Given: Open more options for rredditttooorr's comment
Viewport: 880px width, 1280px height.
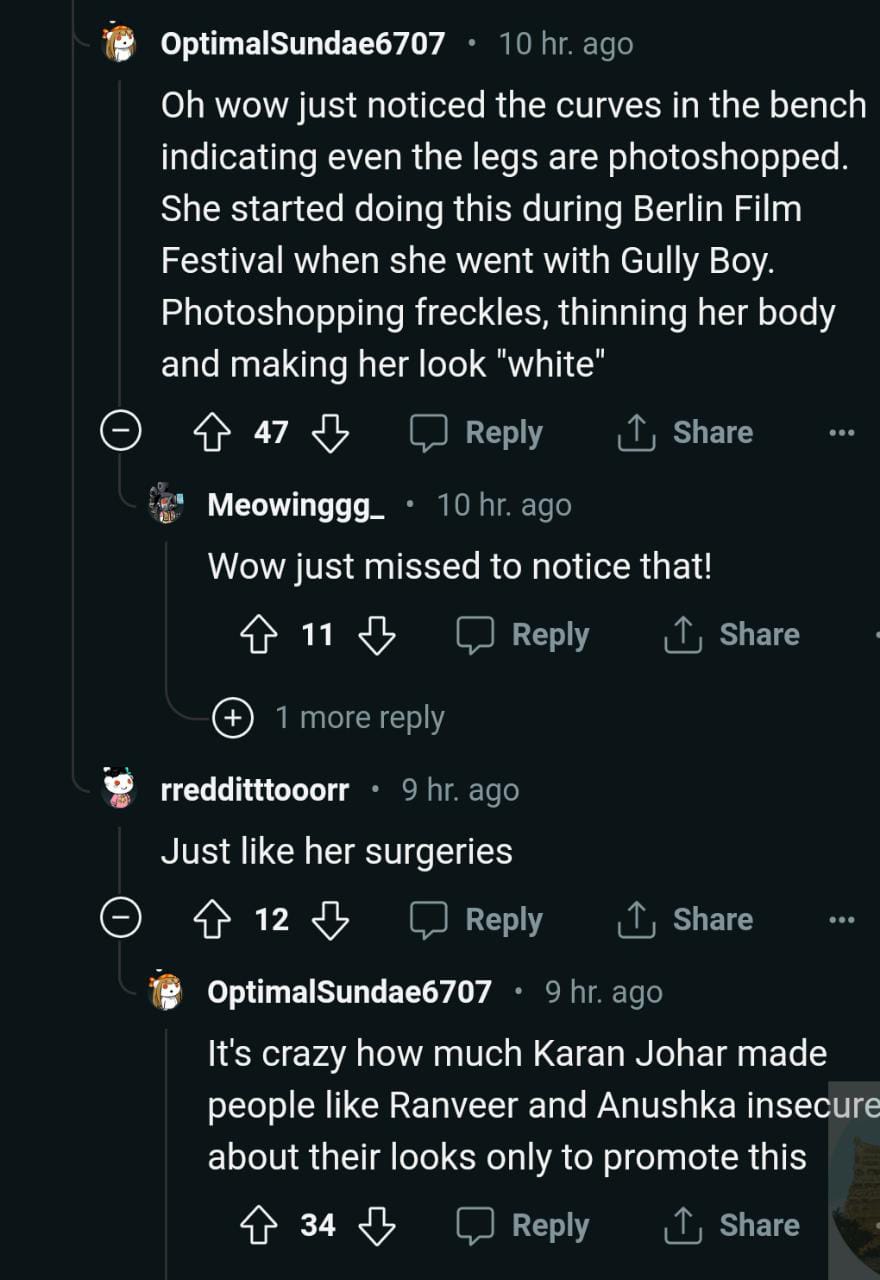Looking at the screenshot, I should pos(842,920).
